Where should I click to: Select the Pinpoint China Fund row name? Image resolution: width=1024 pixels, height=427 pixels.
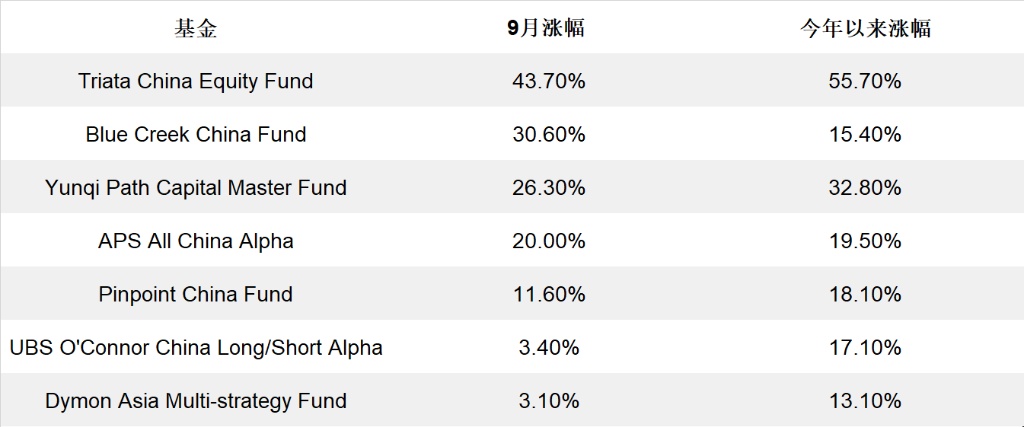[195, 294]
